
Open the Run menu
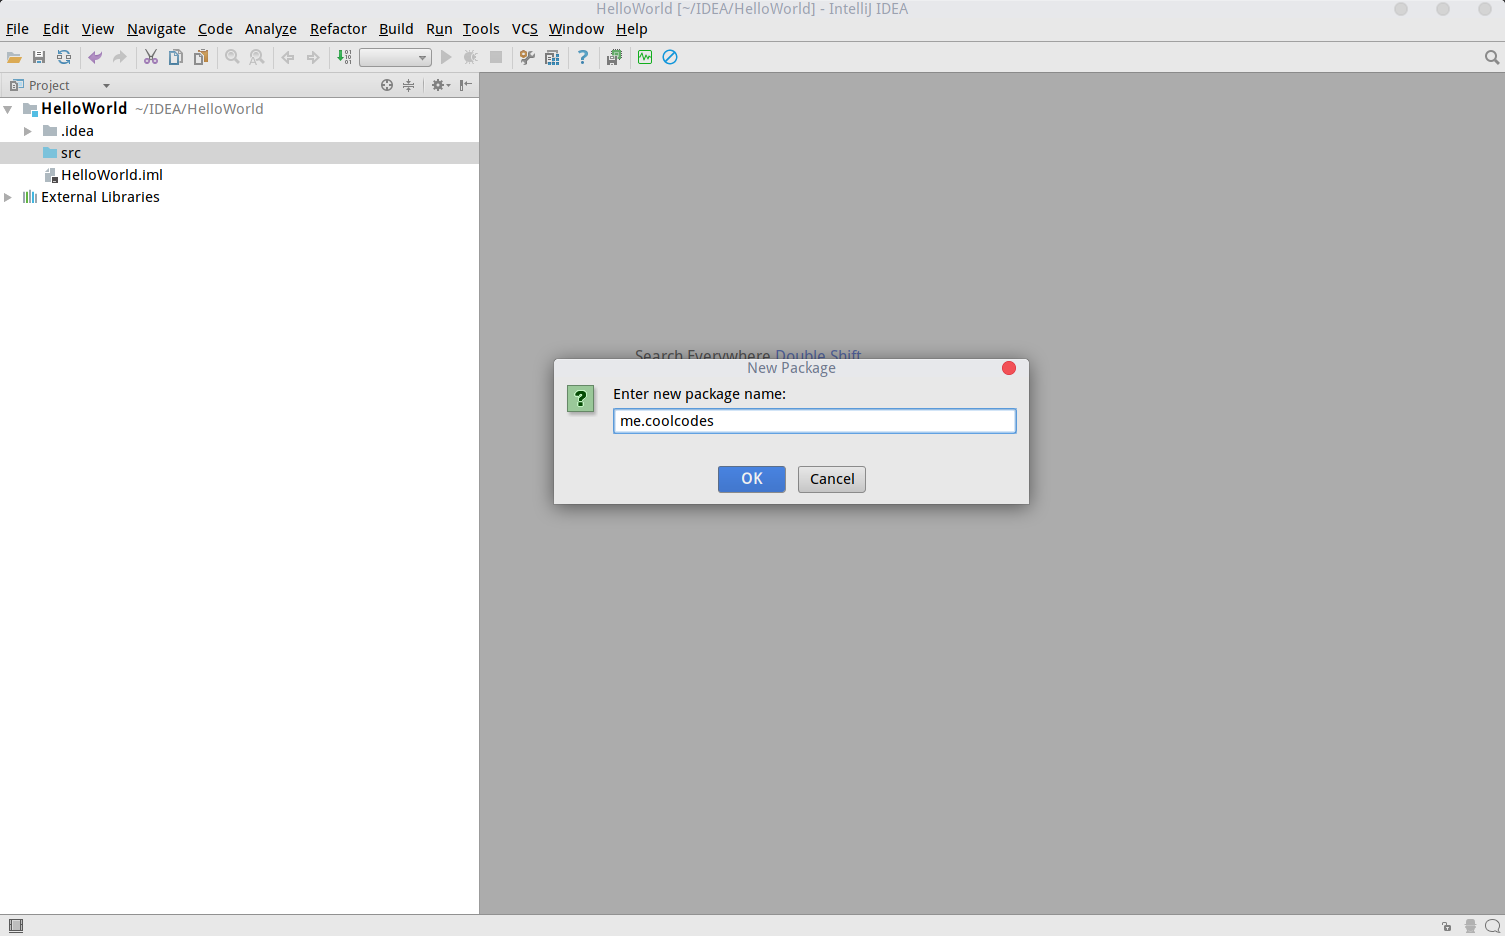coord(439,29)
